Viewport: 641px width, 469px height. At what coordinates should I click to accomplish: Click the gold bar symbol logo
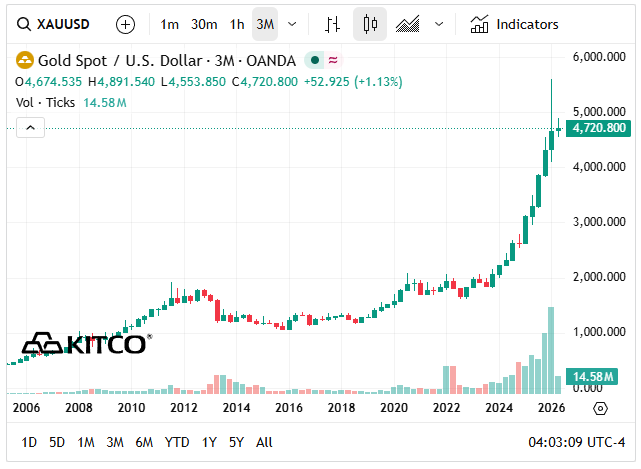(x=25, y=61)
